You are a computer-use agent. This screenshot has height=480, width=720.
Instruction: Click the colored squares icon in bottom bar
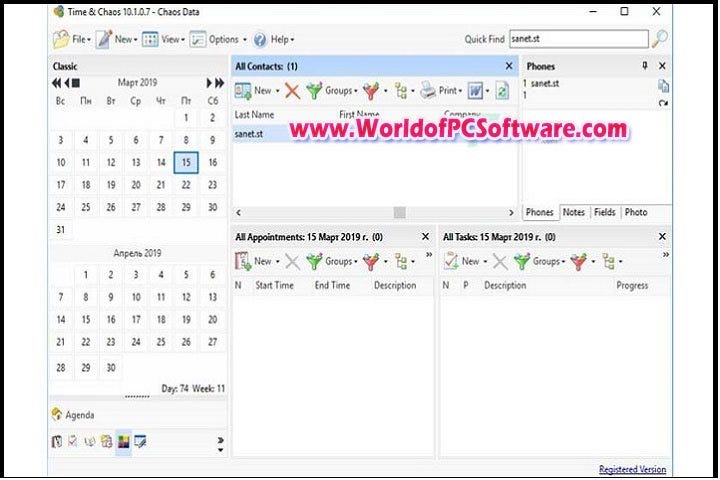(x=123, y=442)
